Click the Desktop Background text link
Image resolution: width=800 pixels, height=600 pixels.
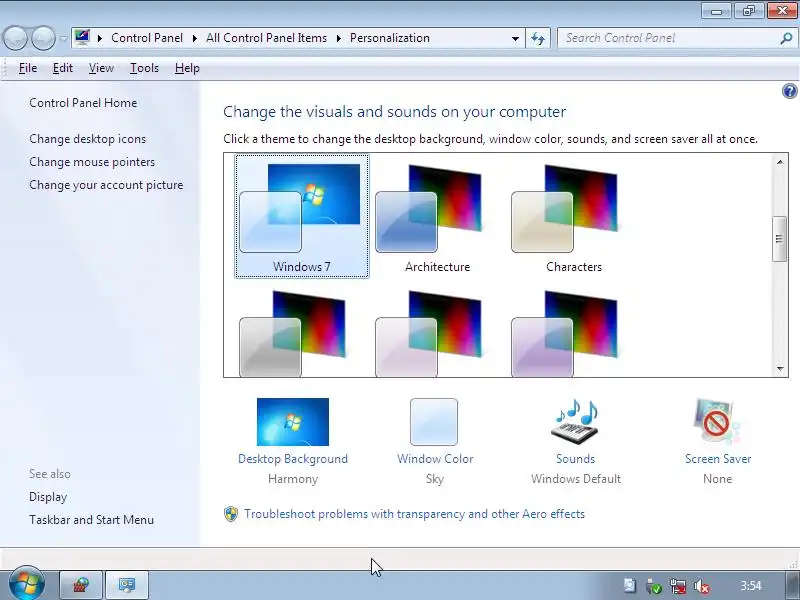coord(293,459)
